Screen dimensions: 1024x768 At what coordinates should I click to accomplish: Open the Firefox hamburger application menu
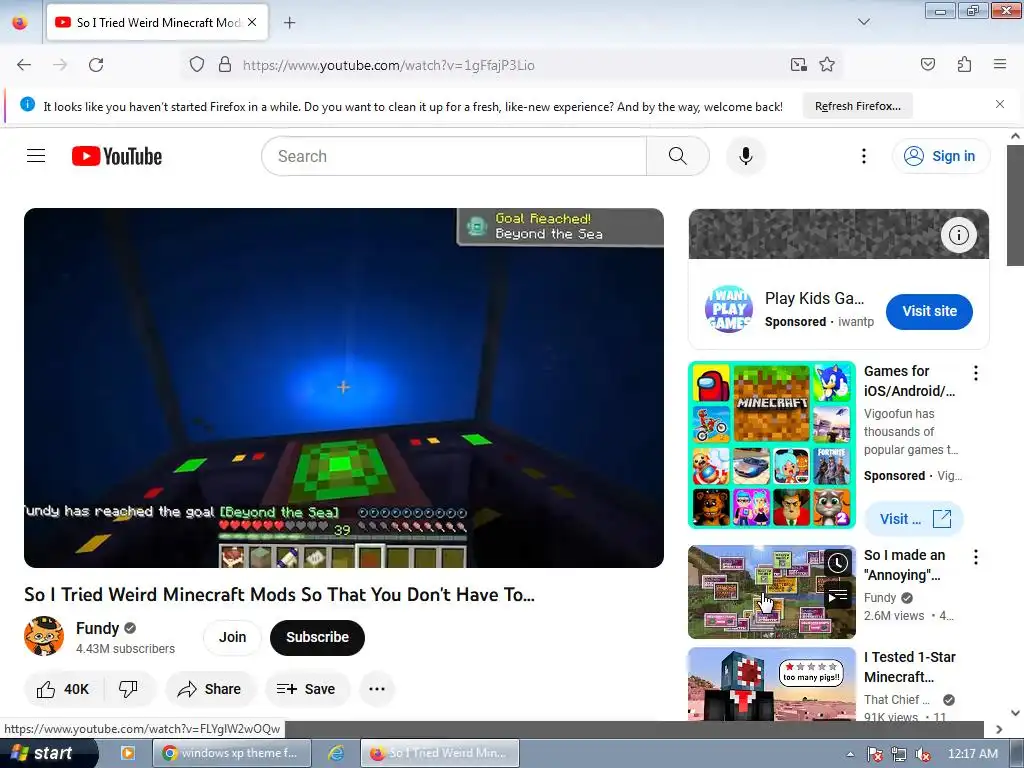(x=999, y=65)
